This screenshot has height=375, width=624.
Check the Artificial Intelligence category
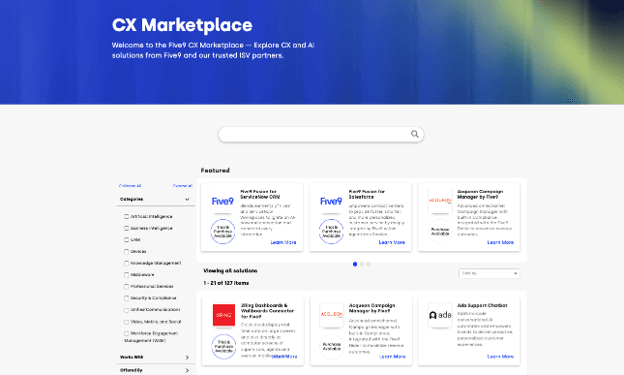click(127, 217)
